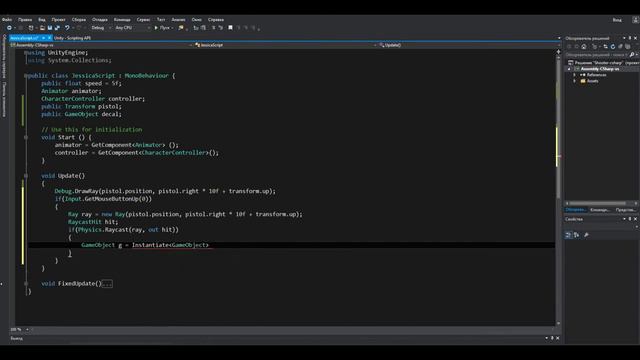Click Alphabetical sort icon in Properties panel
The width and height of the screenshot is (640, 360).
pyautogui.click(x=576, y=235)
